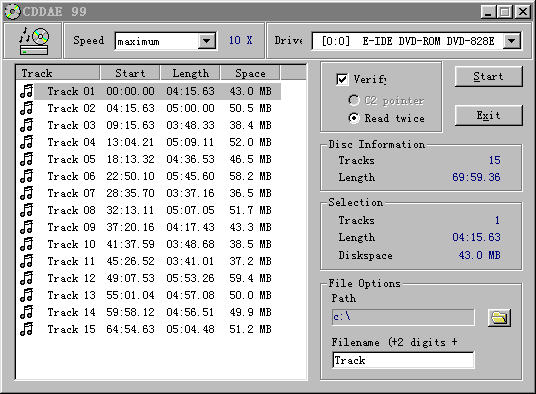
Task: Click the music note icon for Track 10
Action: tap(27, 244)
